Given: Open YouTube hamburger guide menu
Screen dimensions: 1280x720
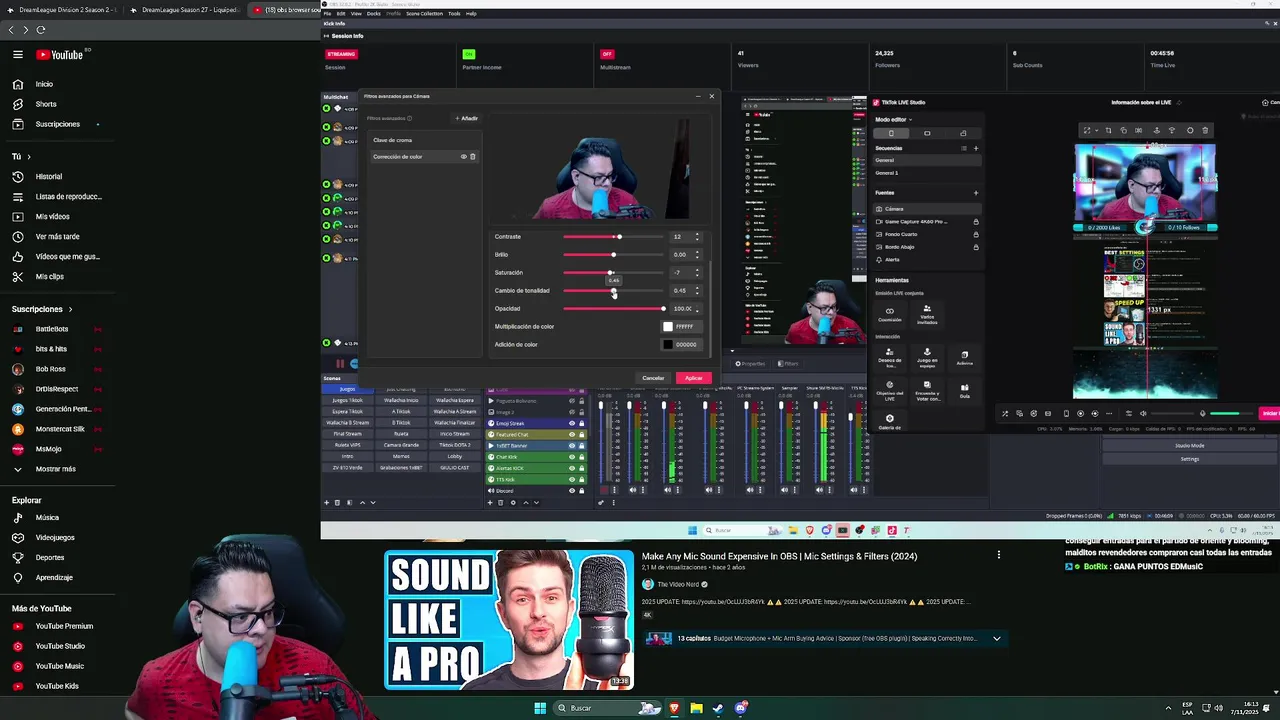Looking at the screenshot, I should pos(17,55).
